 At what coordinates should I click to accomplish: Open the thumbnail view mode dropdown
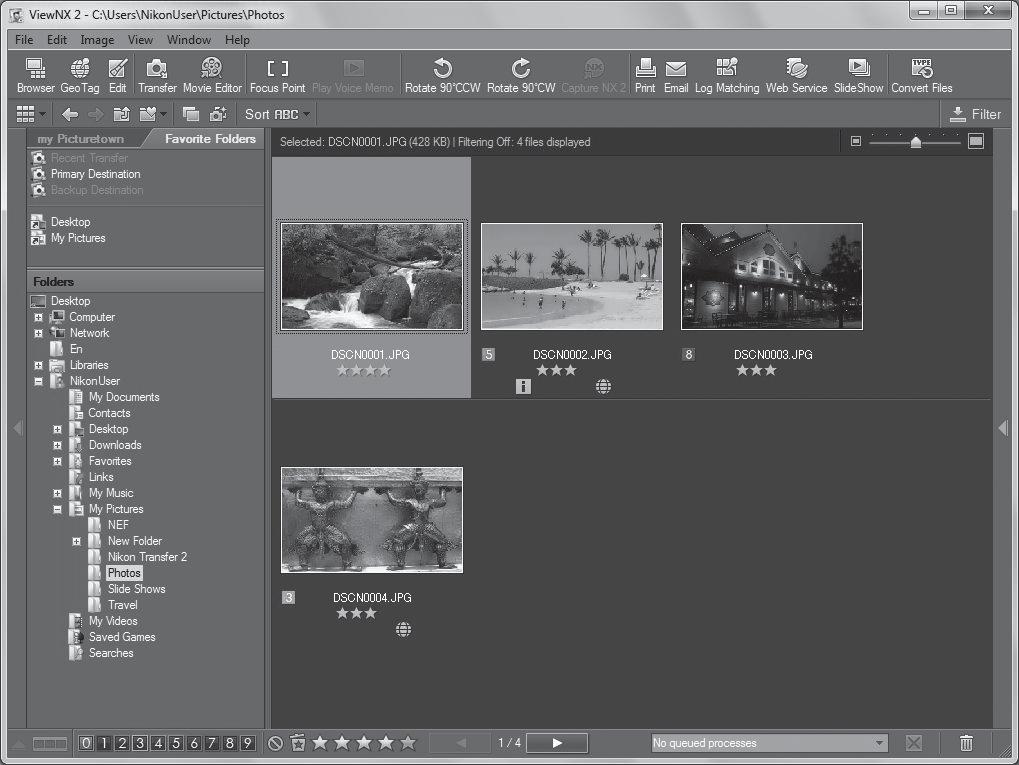(31, 114)
